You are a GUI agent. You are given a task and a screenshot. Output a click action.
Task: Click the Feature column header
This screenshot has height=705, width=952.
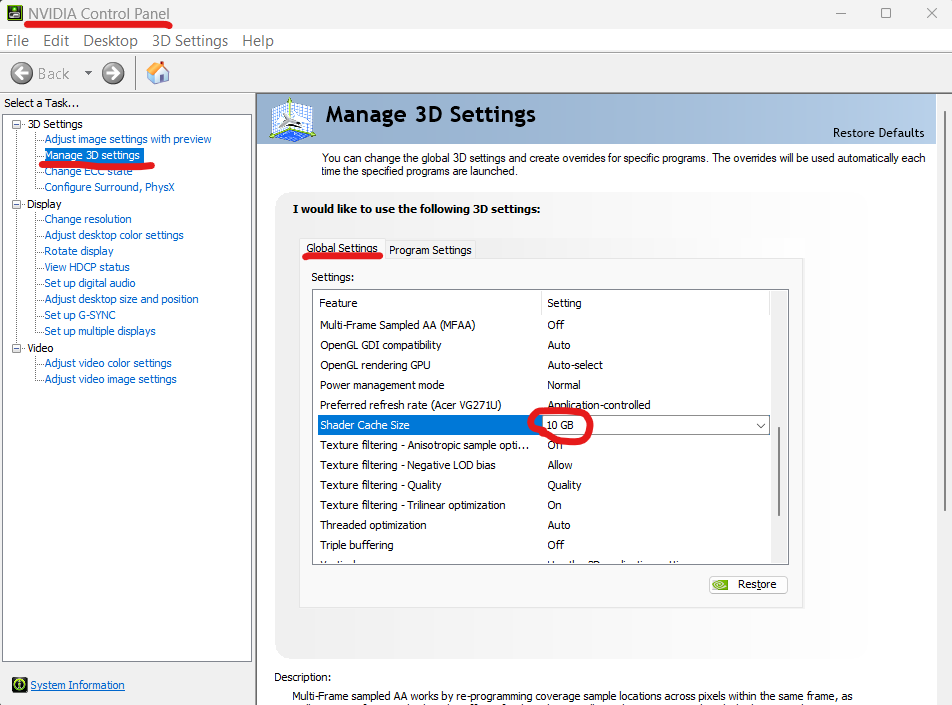429,303
